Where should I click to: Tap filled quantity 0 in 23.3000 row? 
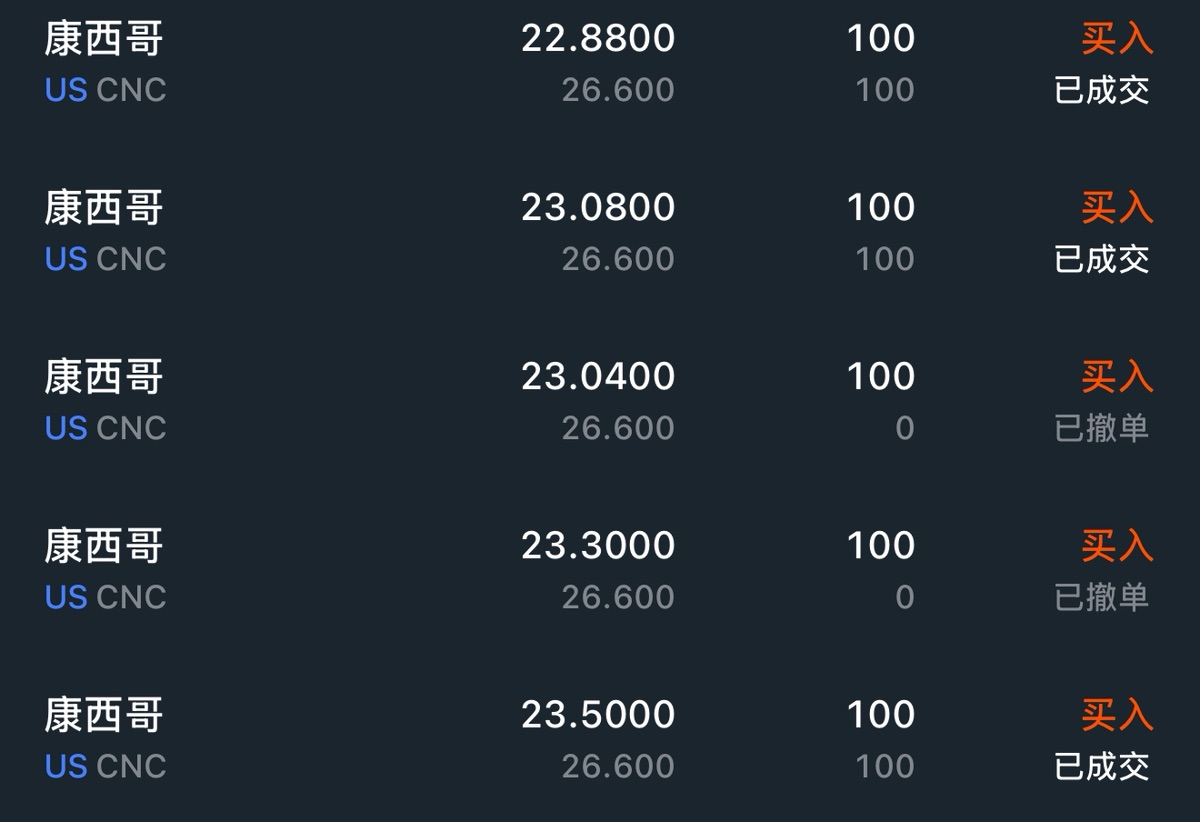pyautogui.click(x=904, y=597)
